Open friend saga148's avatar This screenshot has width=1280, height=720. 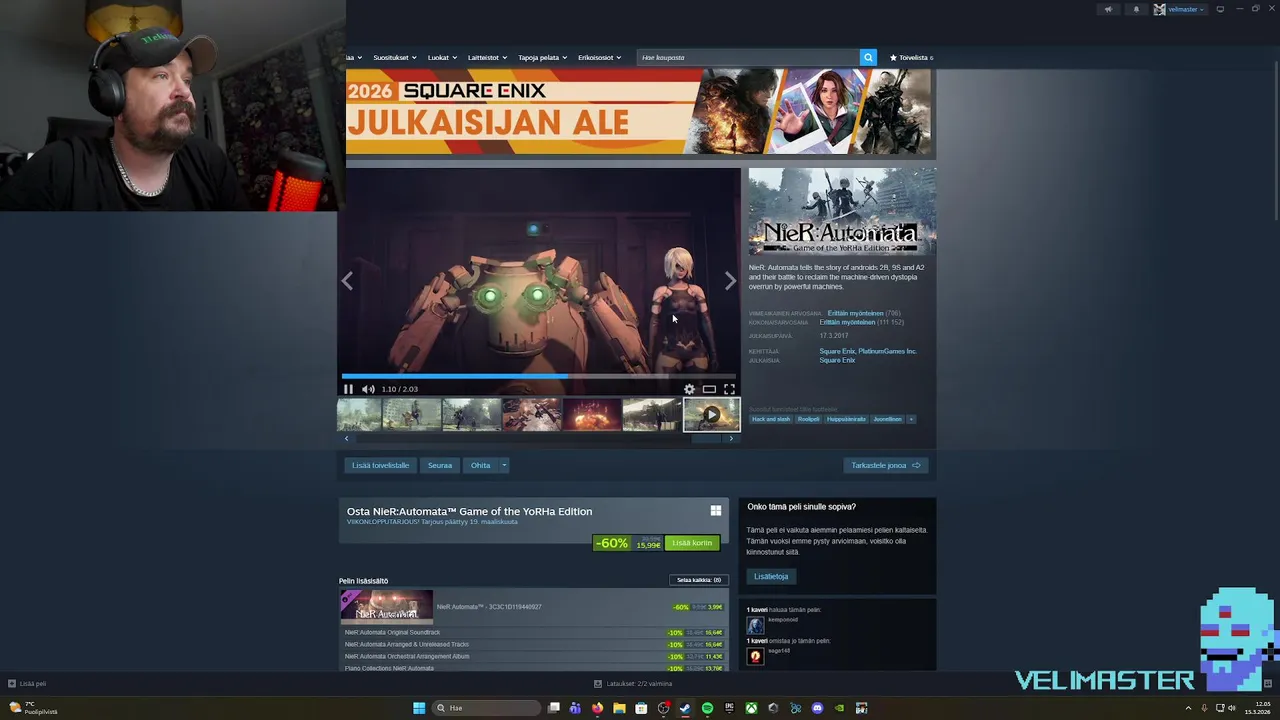(x=755, y=656)
